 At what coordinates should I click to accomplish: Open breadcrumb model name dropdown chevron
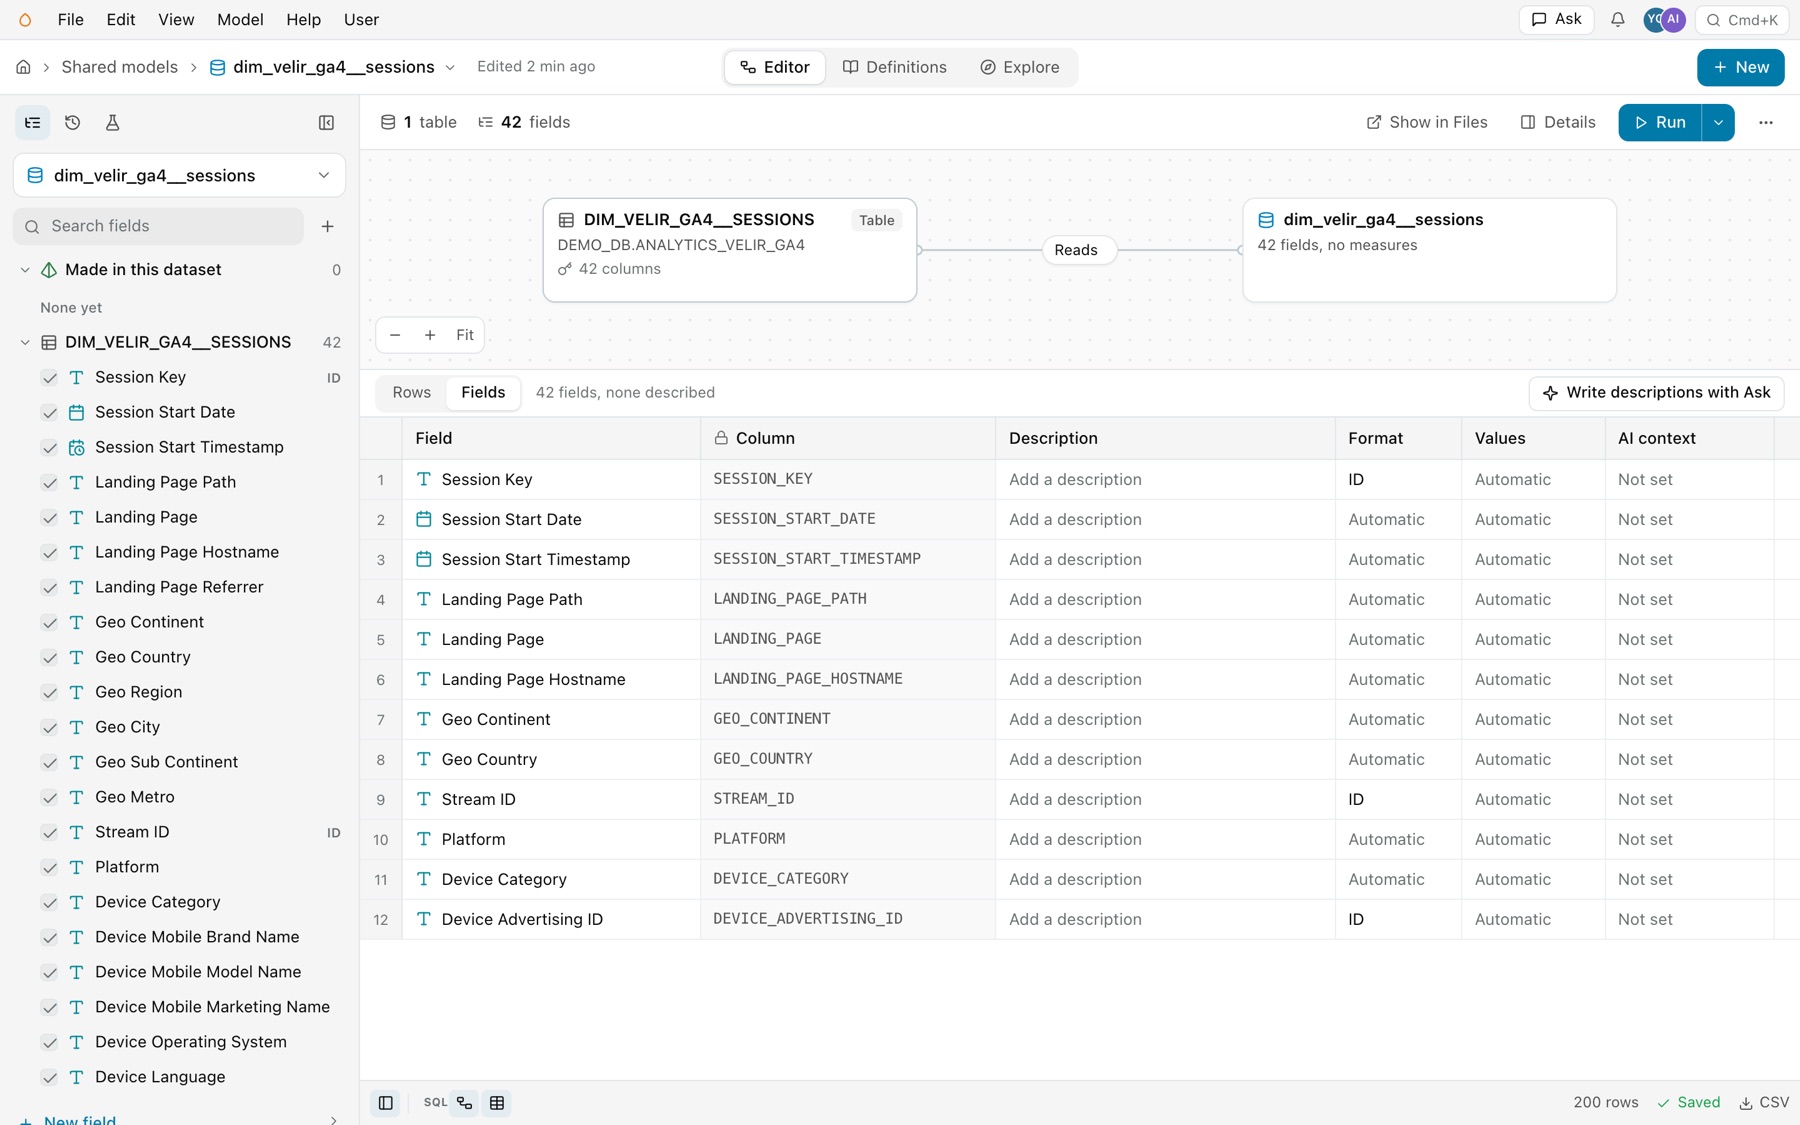450,67
